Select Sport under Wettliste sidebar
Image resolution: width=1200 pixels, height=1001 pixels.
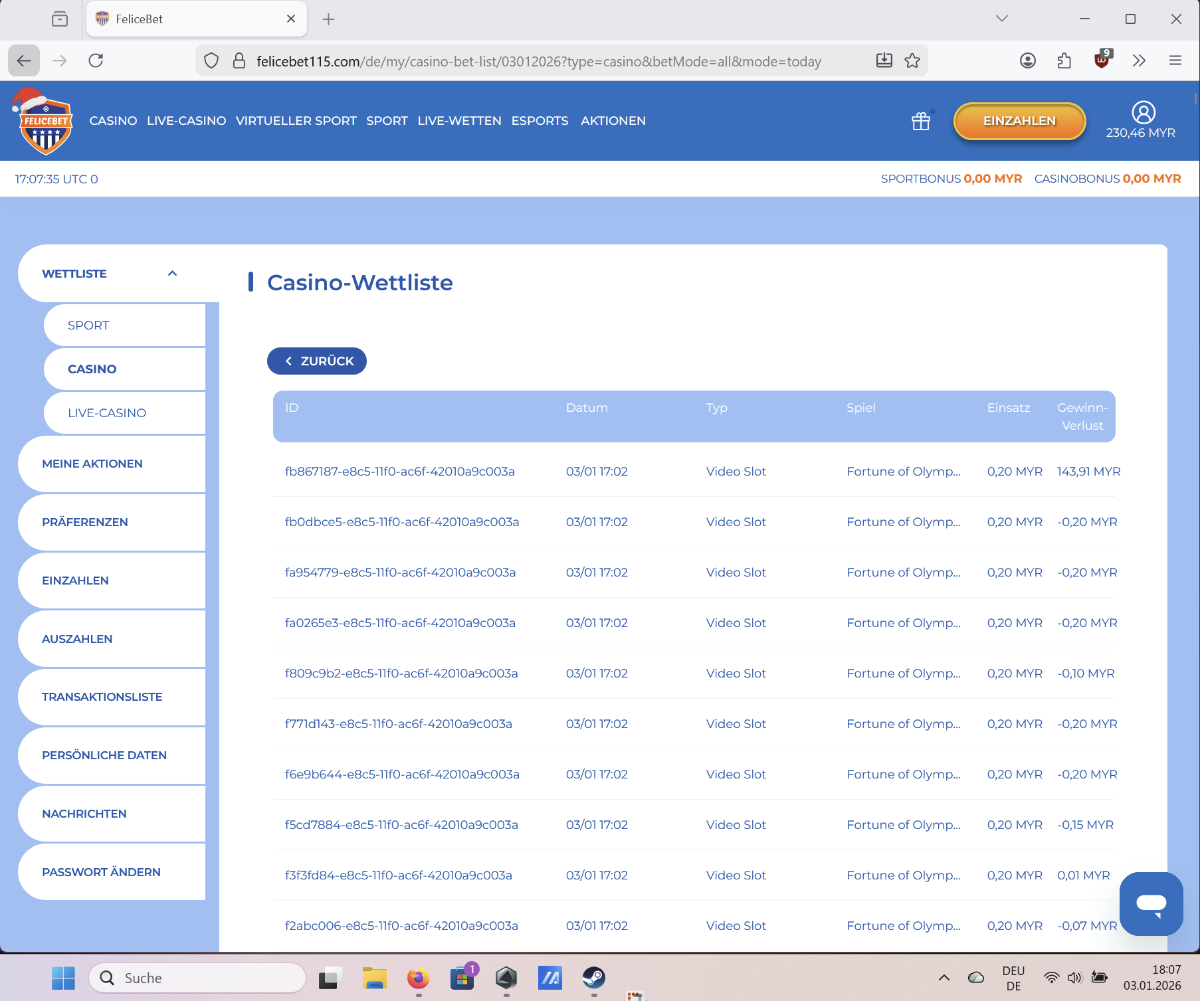[x=88, y=325]
